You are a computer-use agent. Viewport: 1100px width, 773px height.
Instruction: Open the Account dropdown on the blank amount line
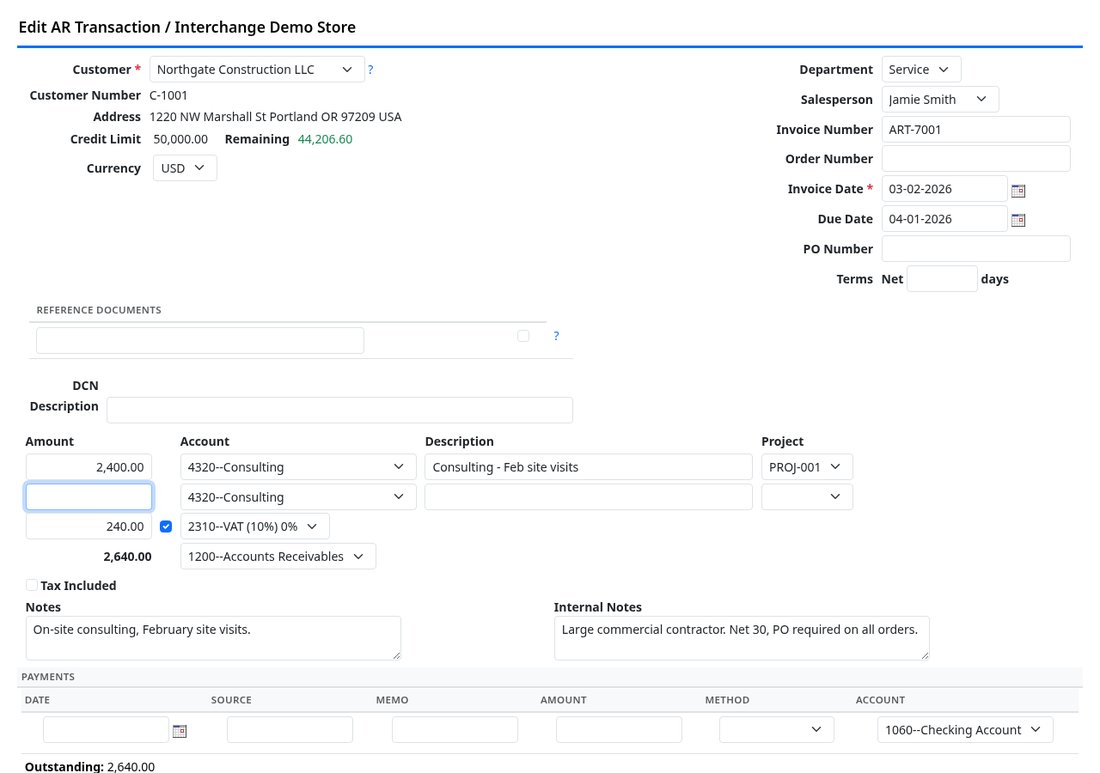(x=298, y=497)
